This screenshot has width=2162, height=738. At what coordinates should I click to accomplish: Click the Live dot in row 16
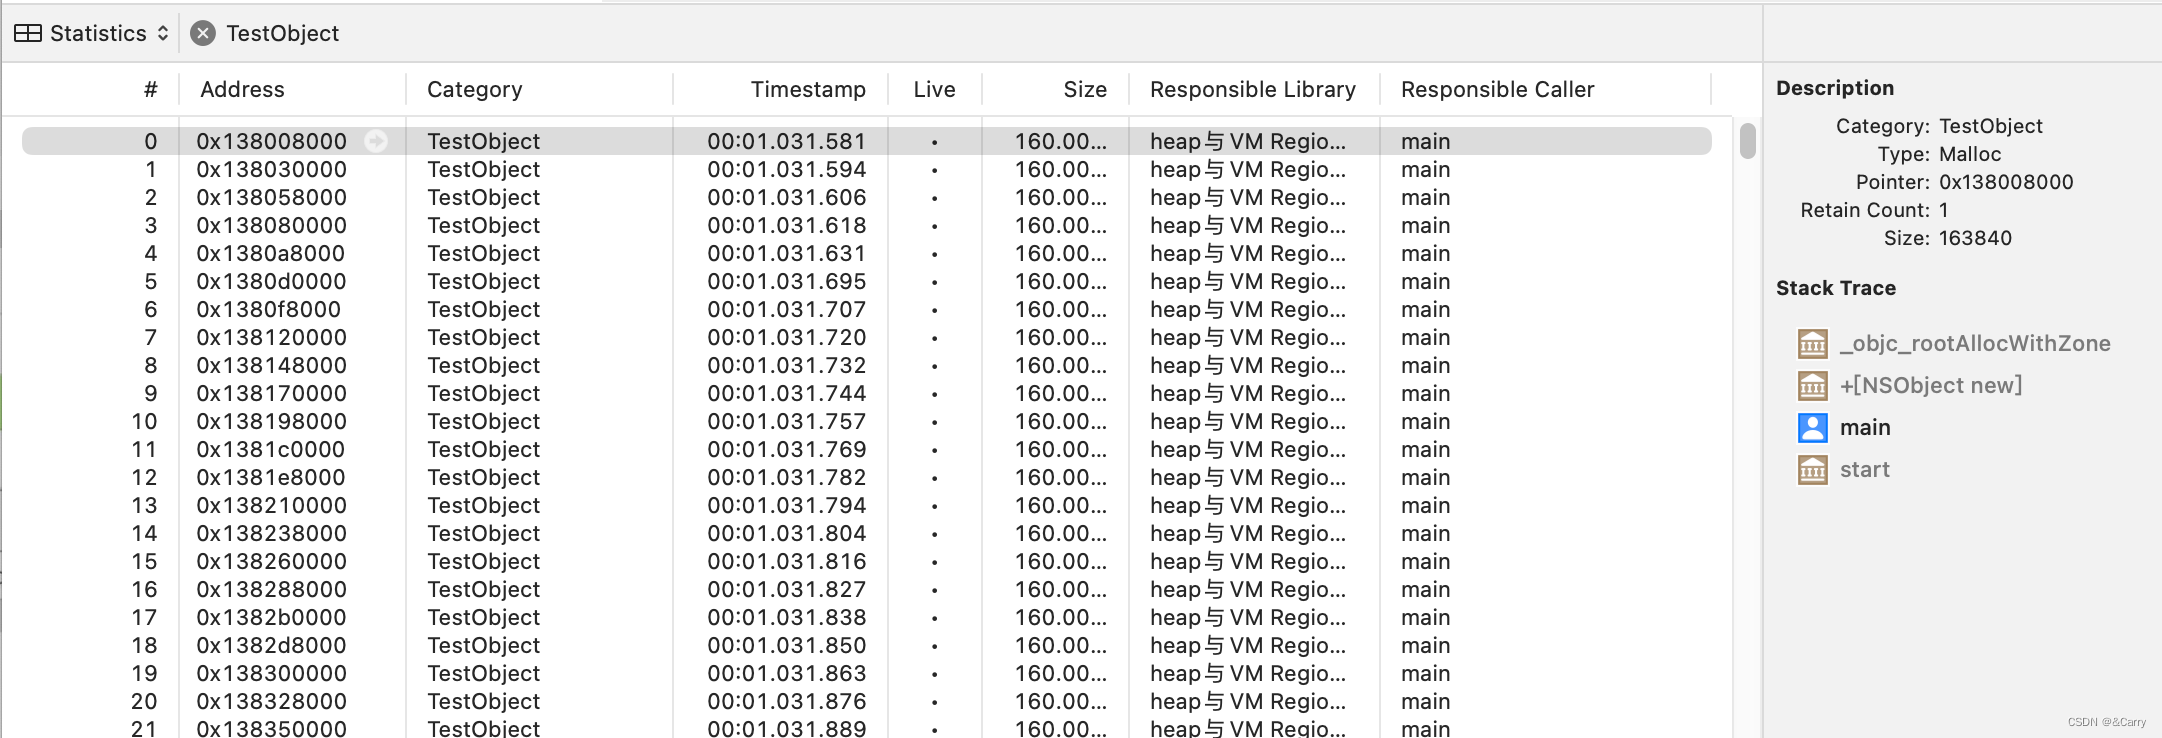click(934, 590)
